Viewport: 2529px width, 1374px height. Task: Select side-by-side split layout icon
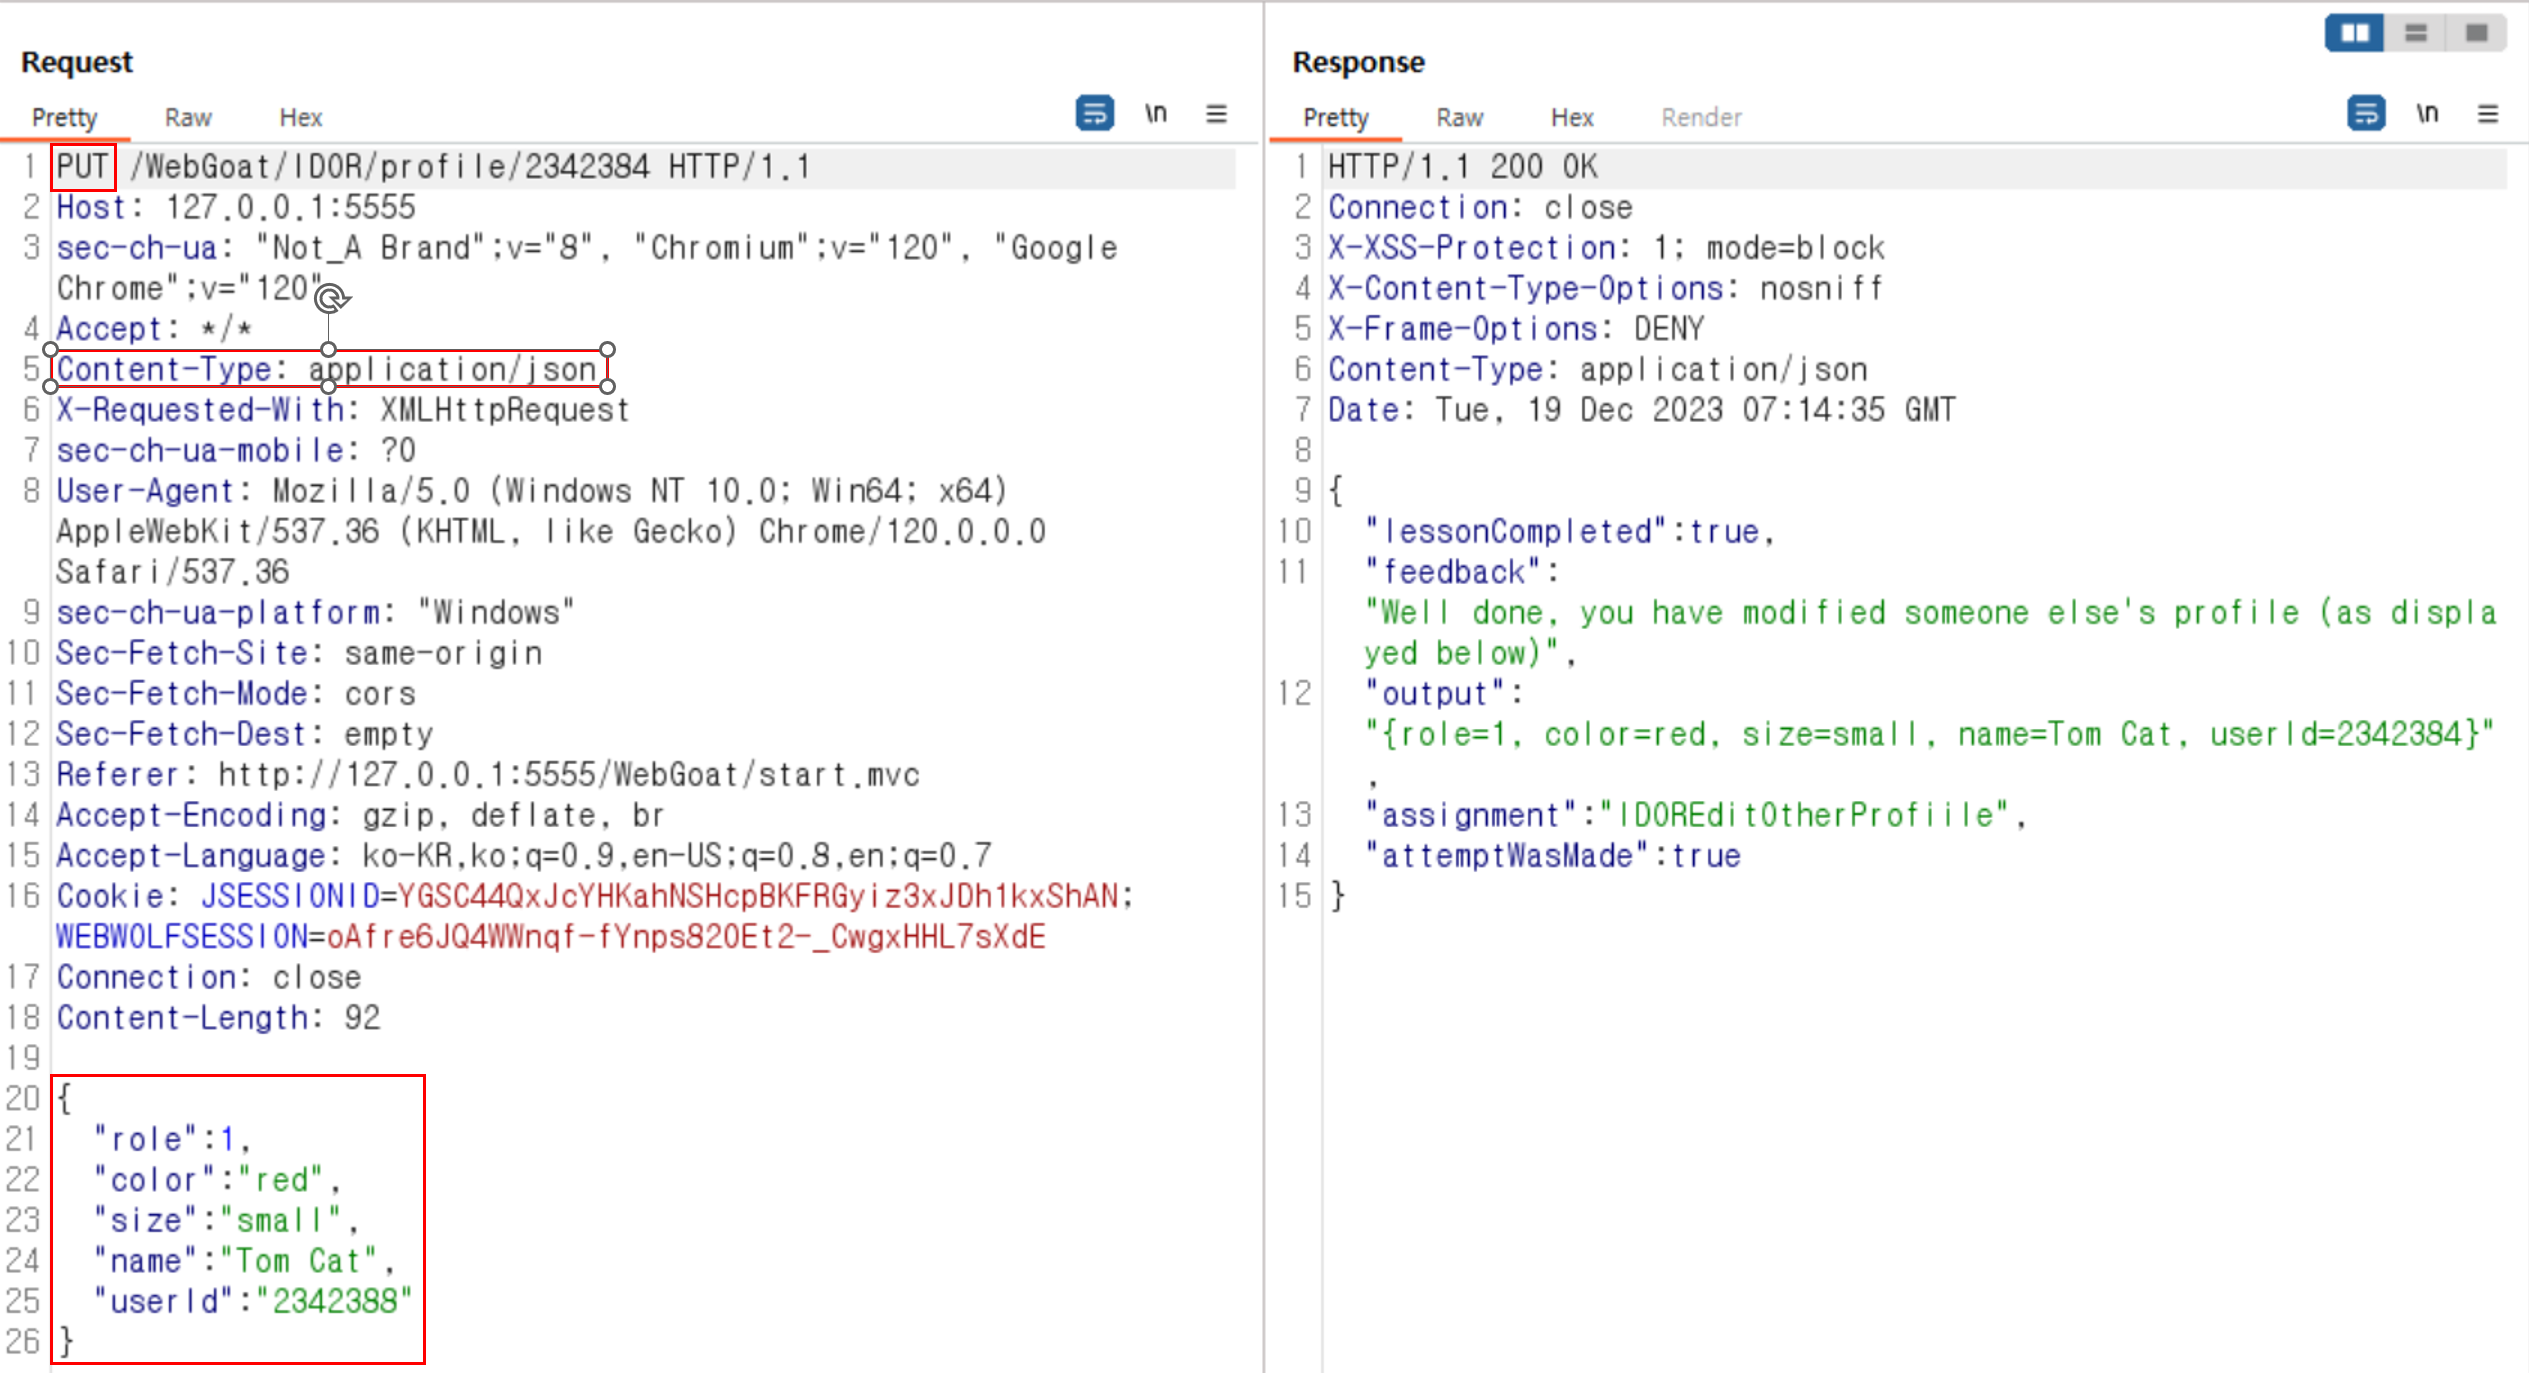point(2354,33)
